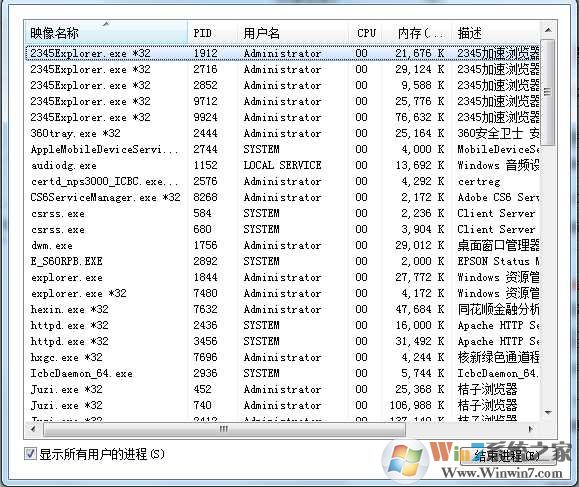Select the 360tray.exe *32 process
This screenshot has height=487, width=579.
(x=282, y=133)
